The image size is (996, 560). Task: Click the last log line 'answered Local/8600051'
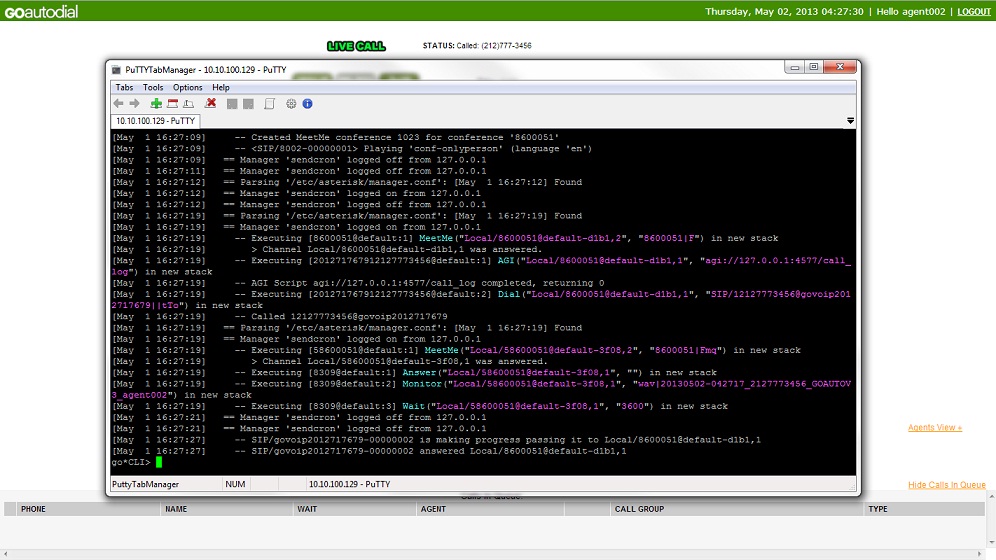coord(369,451)
